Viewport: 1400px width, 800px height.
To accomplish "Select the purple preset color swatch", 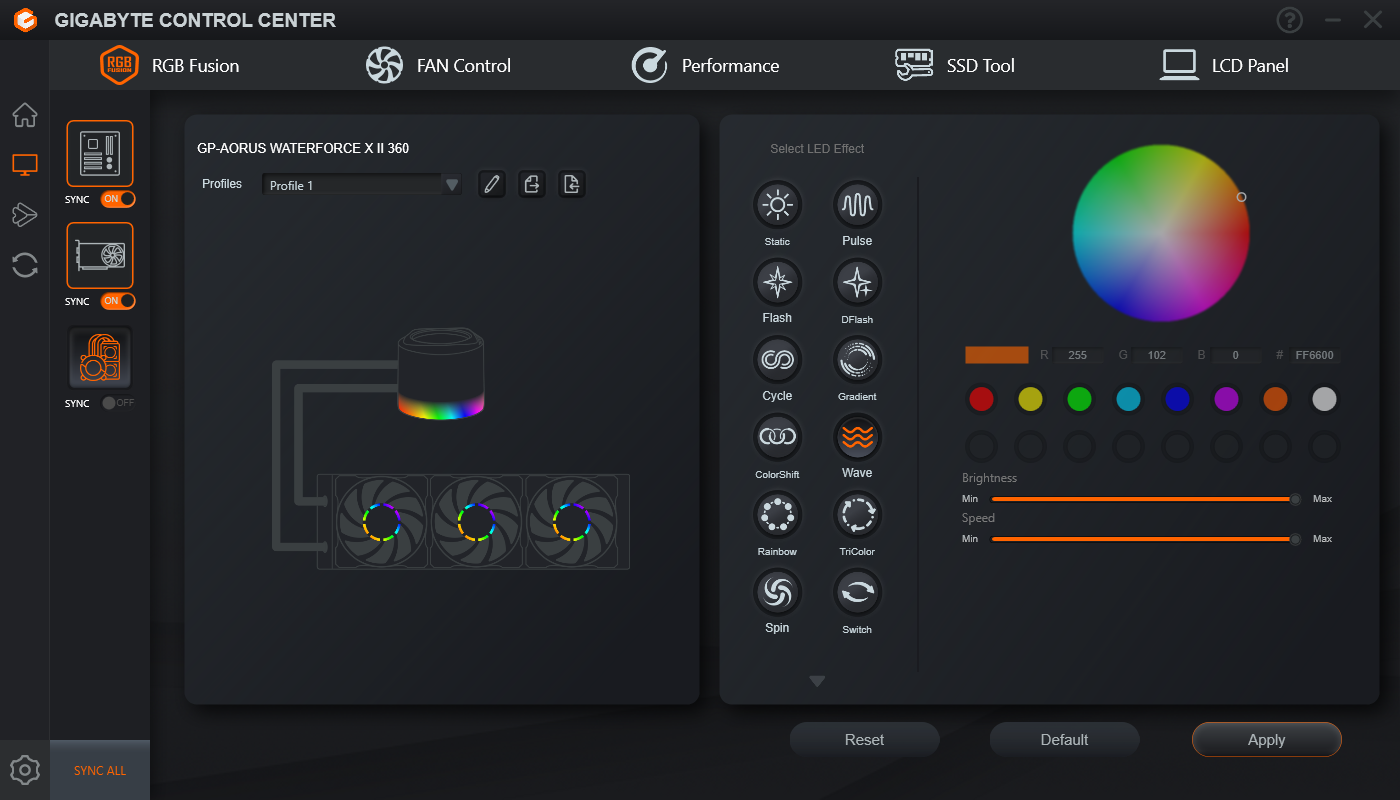I will click(1226, 400).
